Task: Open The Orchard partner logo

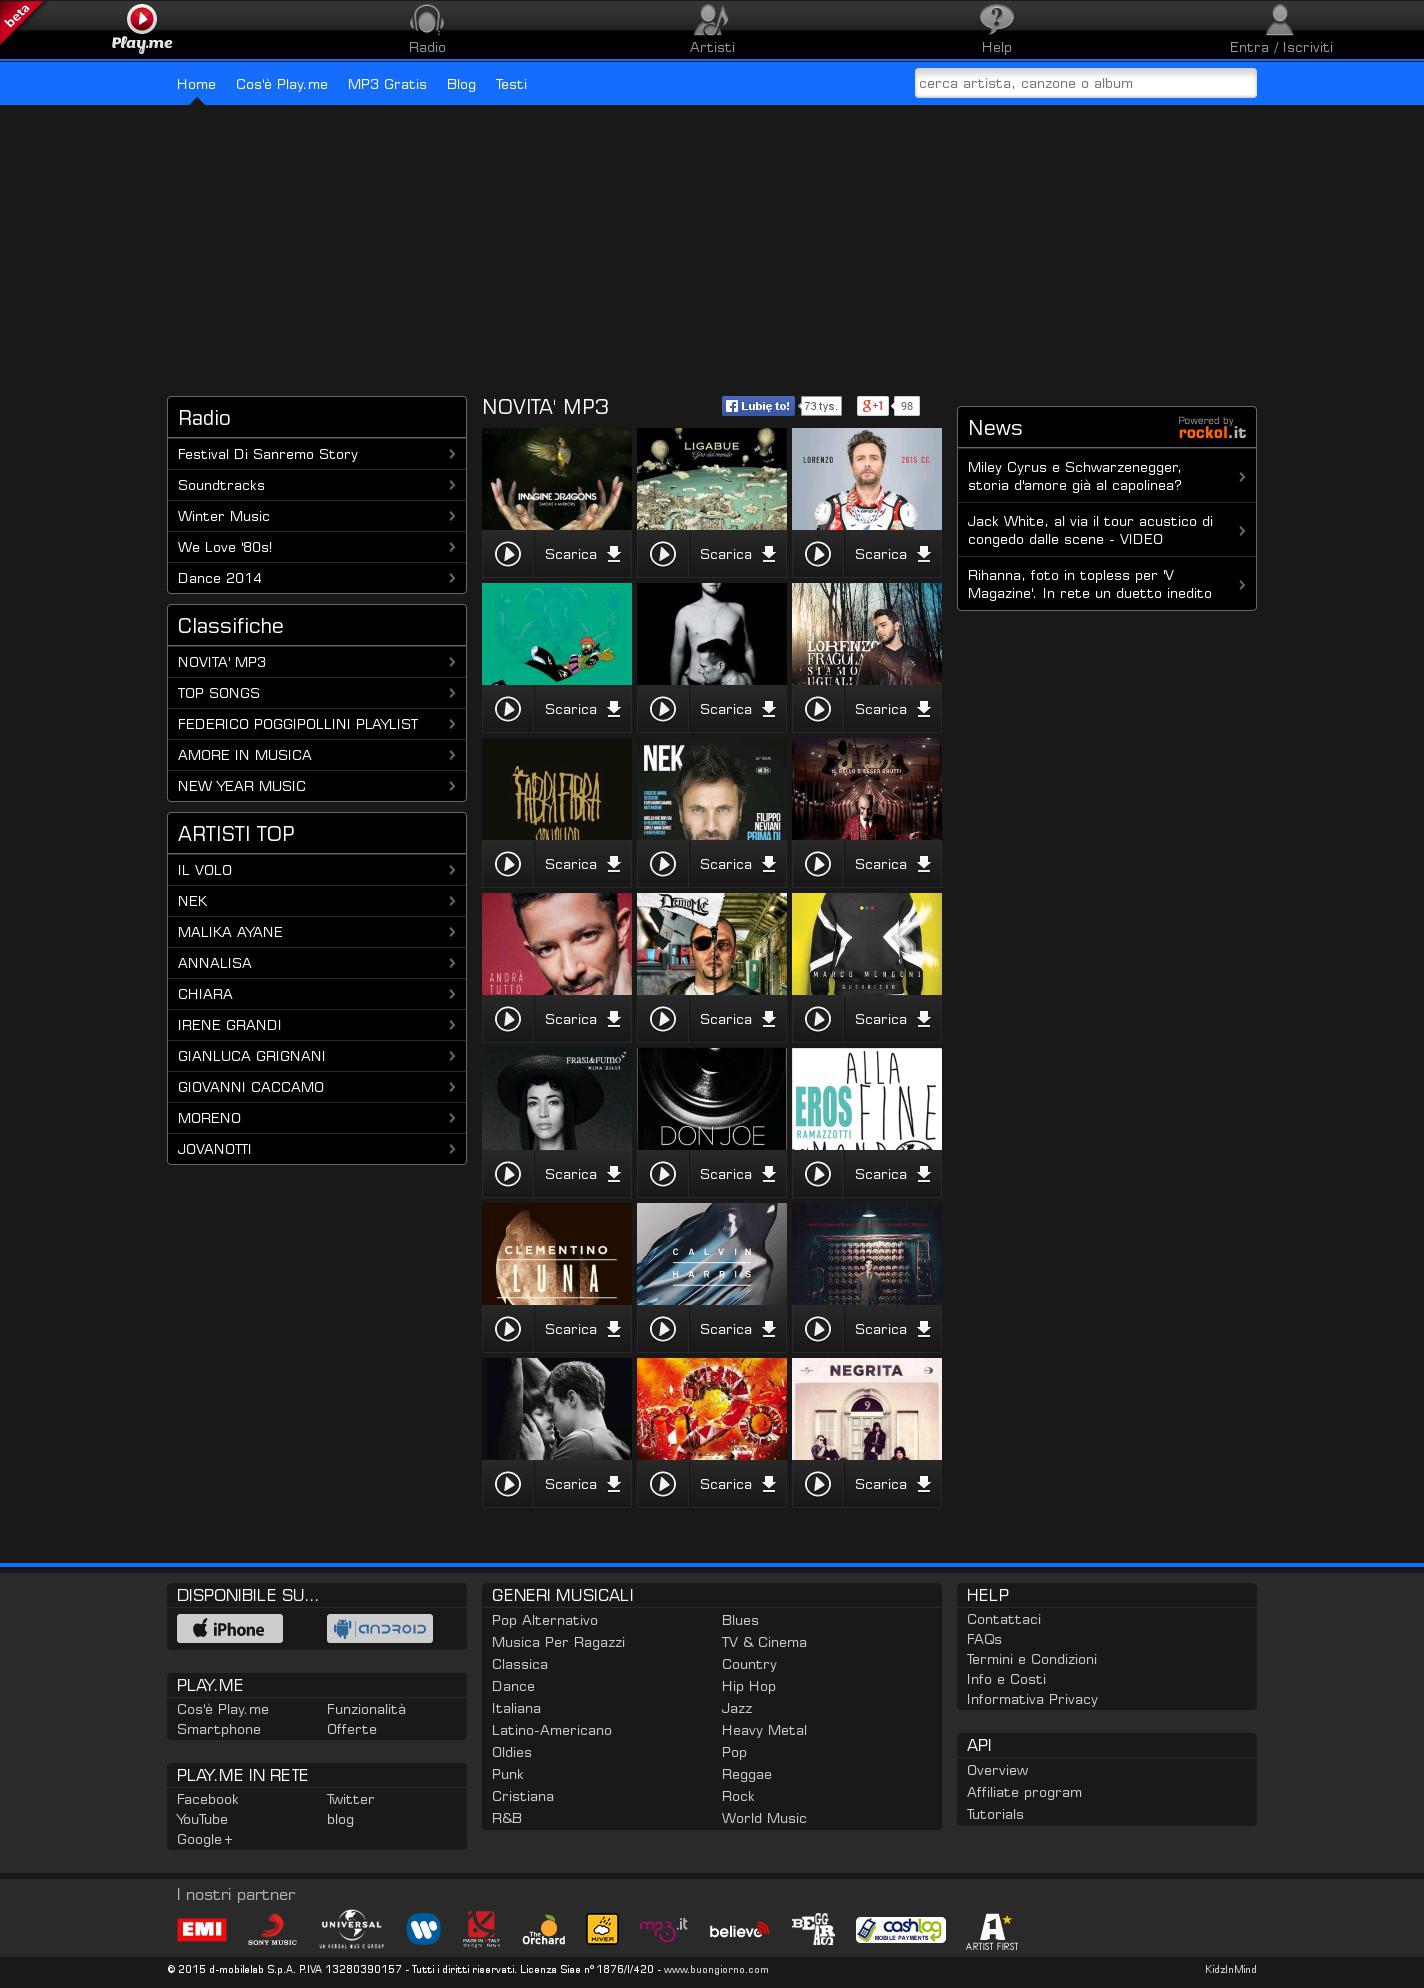Action: pos(543,1931)
